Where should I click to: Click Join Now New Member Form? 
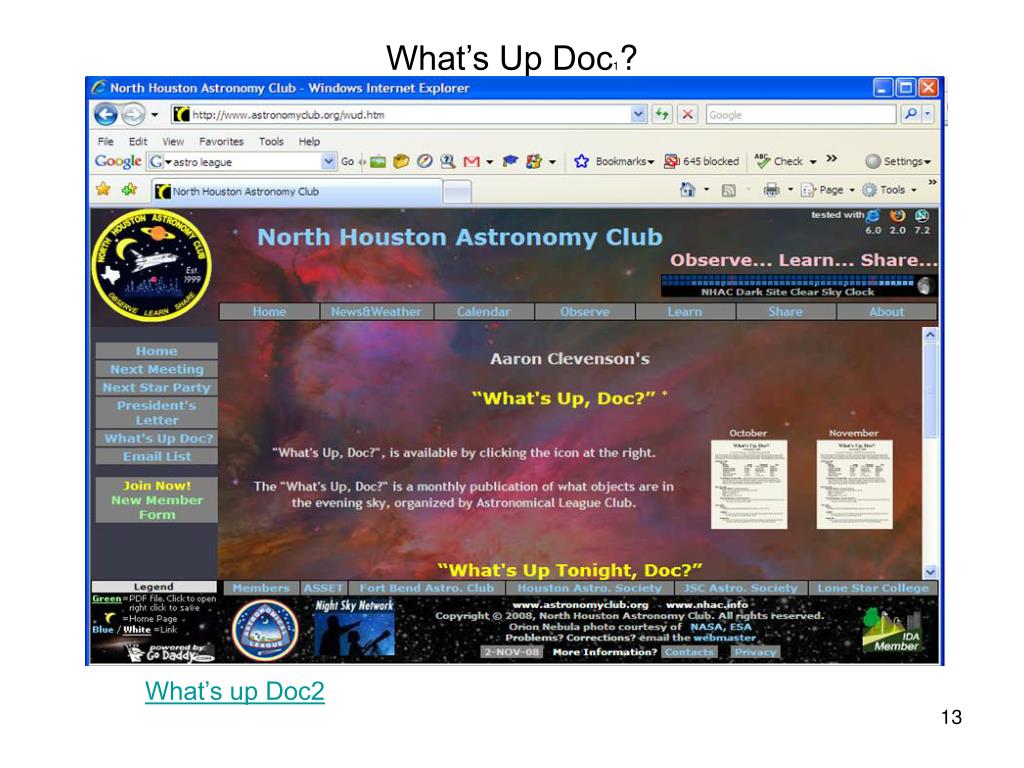pos(156,500)
